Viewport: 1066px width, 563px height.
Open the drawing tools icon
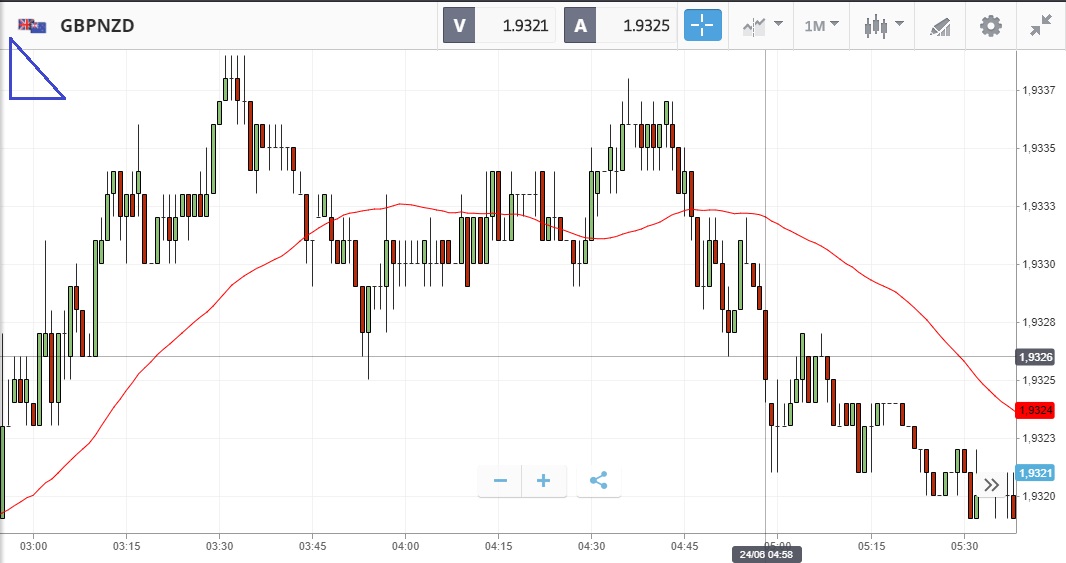coord(940,26)
